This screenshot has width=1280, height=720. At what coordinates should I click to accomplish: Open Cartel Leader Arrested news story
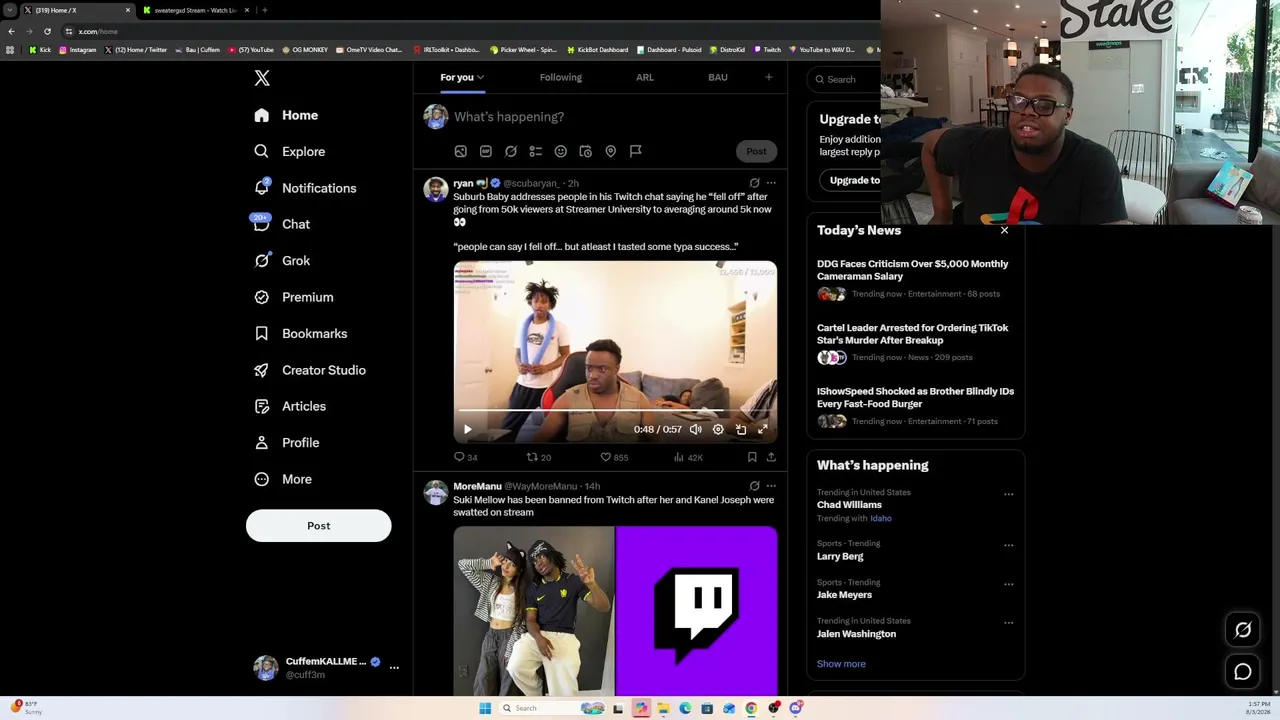point(915,342)
